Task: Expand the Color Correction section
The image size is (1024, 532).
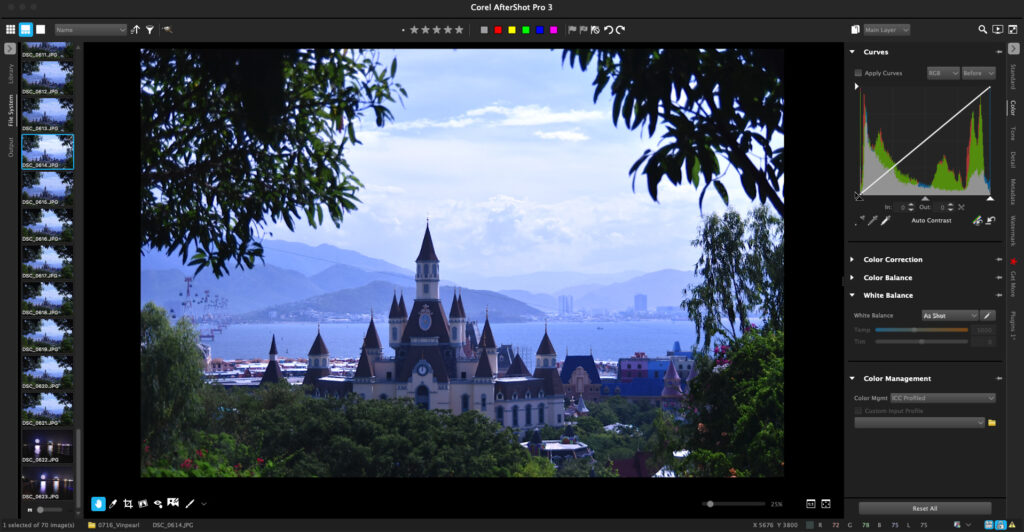Action: (852, 259)
